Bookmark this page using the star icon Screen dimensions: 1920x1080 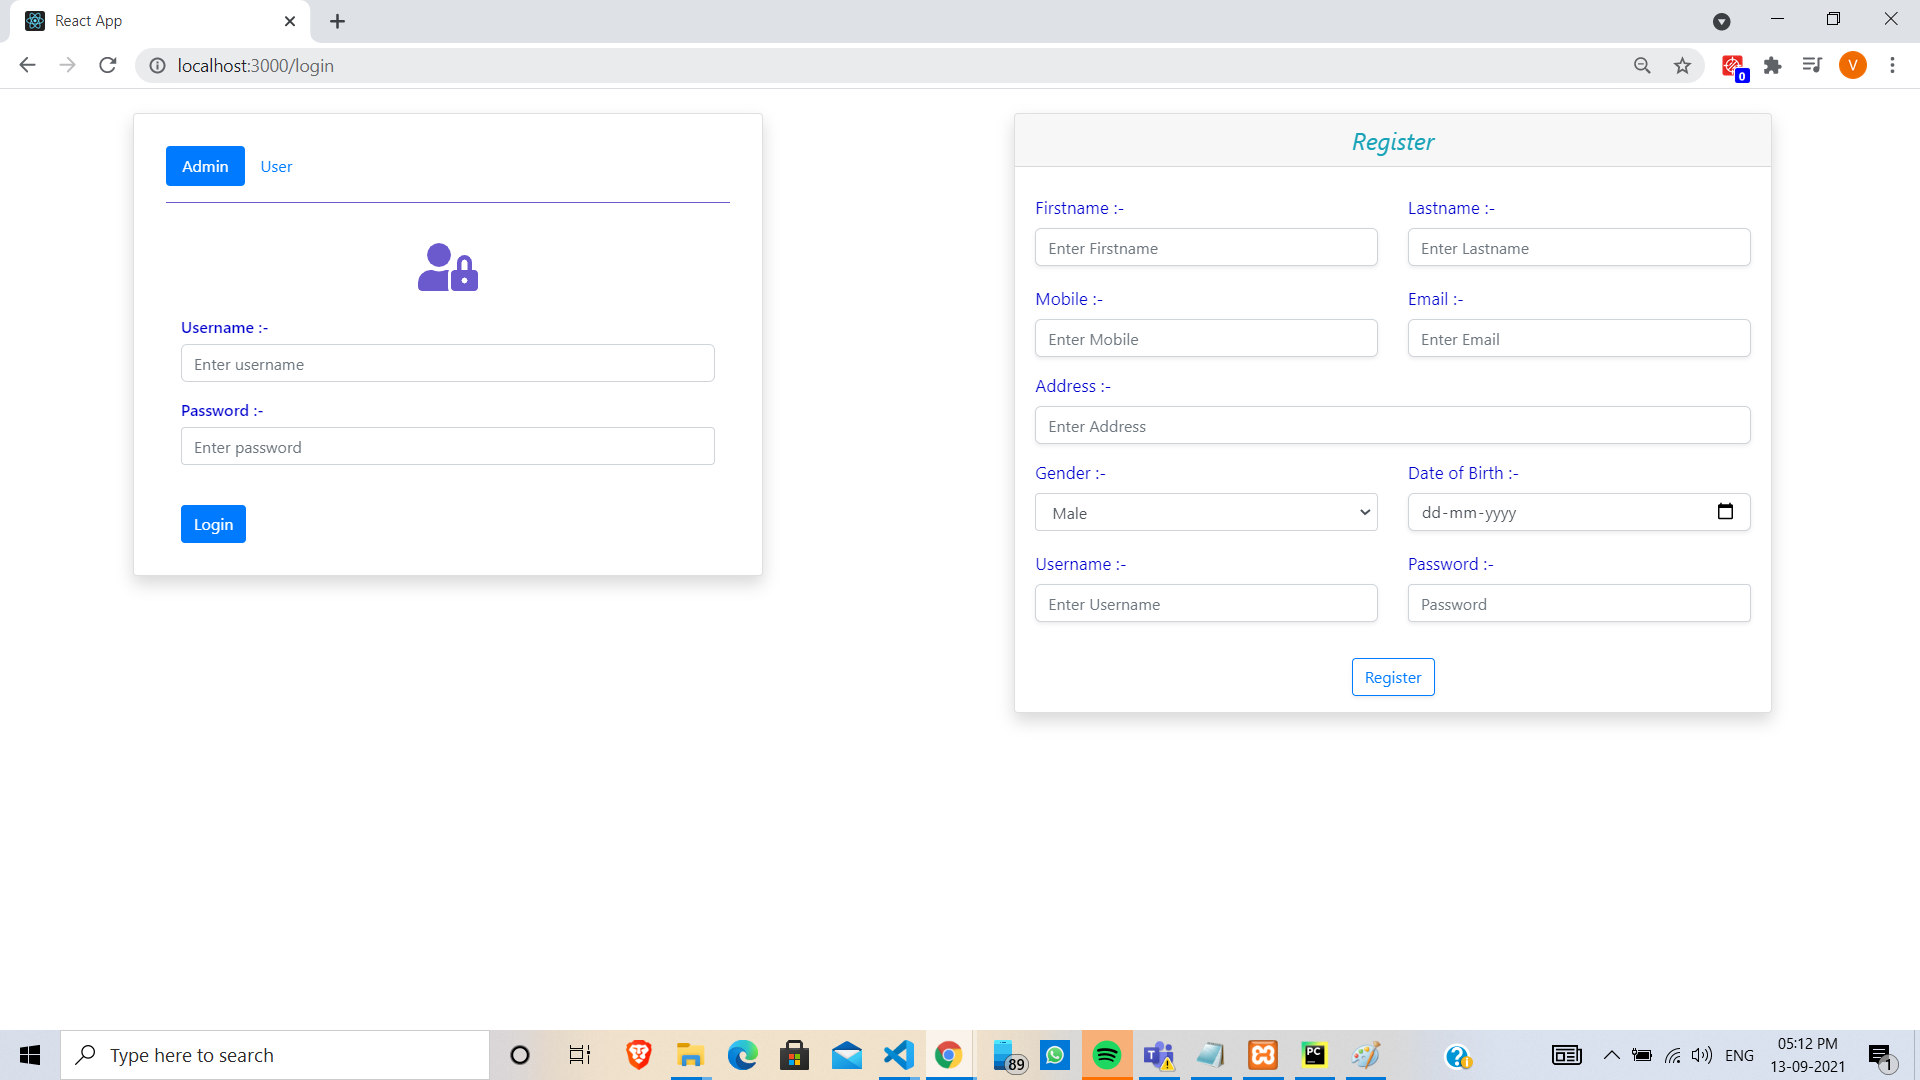point(1683,65)
